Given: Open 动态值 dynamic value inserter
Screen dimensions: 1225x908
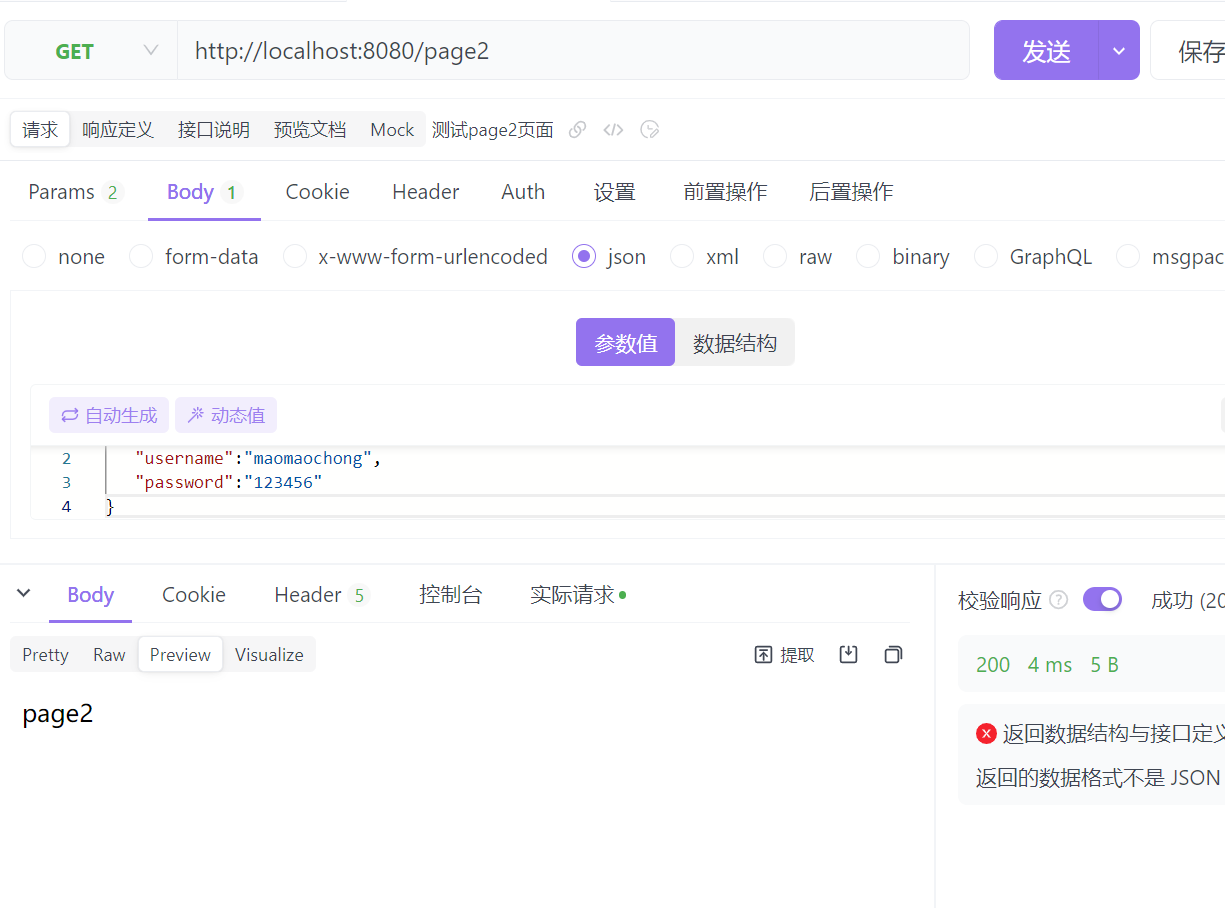Looking at the screenshot, I should point(226,415).
